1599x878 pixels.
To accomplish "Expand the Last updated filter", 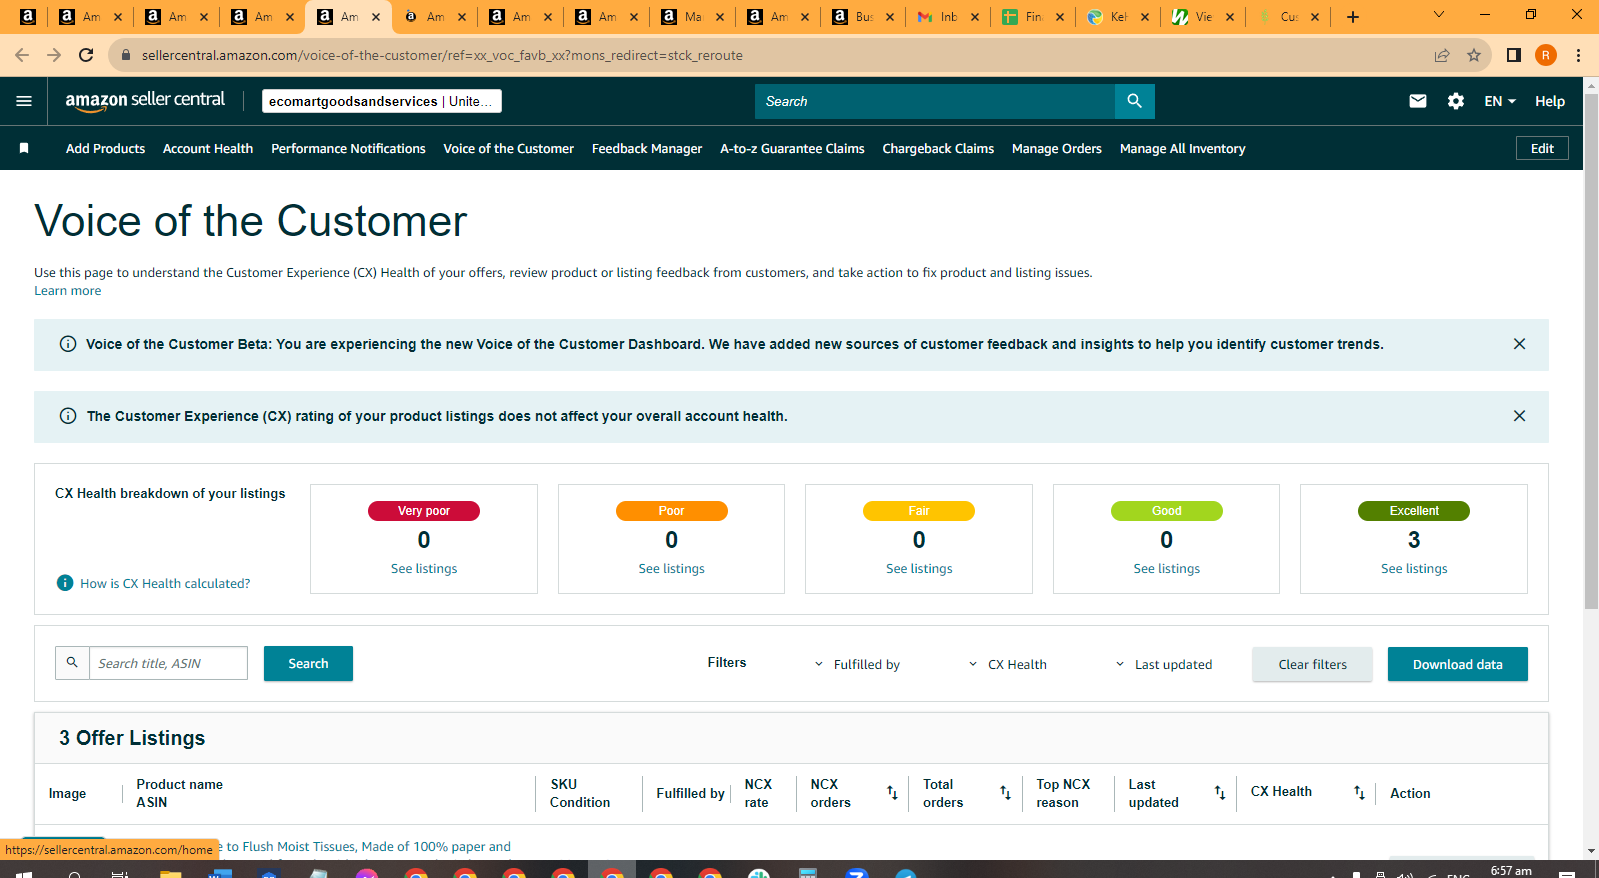I will 1163,664.
